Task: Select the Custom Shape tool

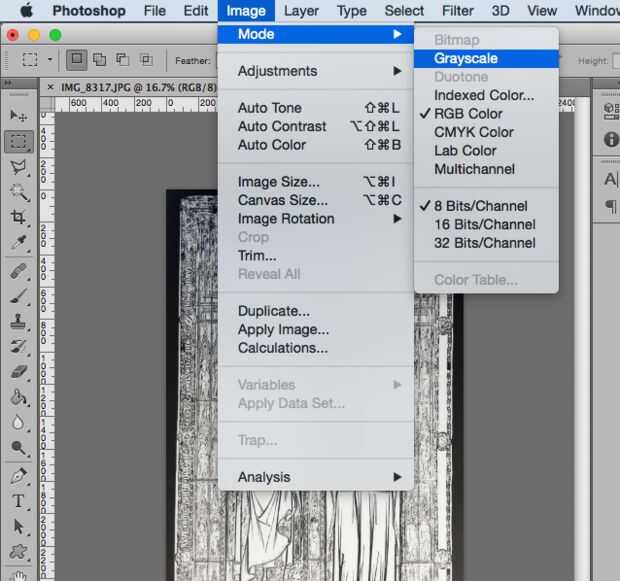Action: pyautogui.click(x=19, y=552)
